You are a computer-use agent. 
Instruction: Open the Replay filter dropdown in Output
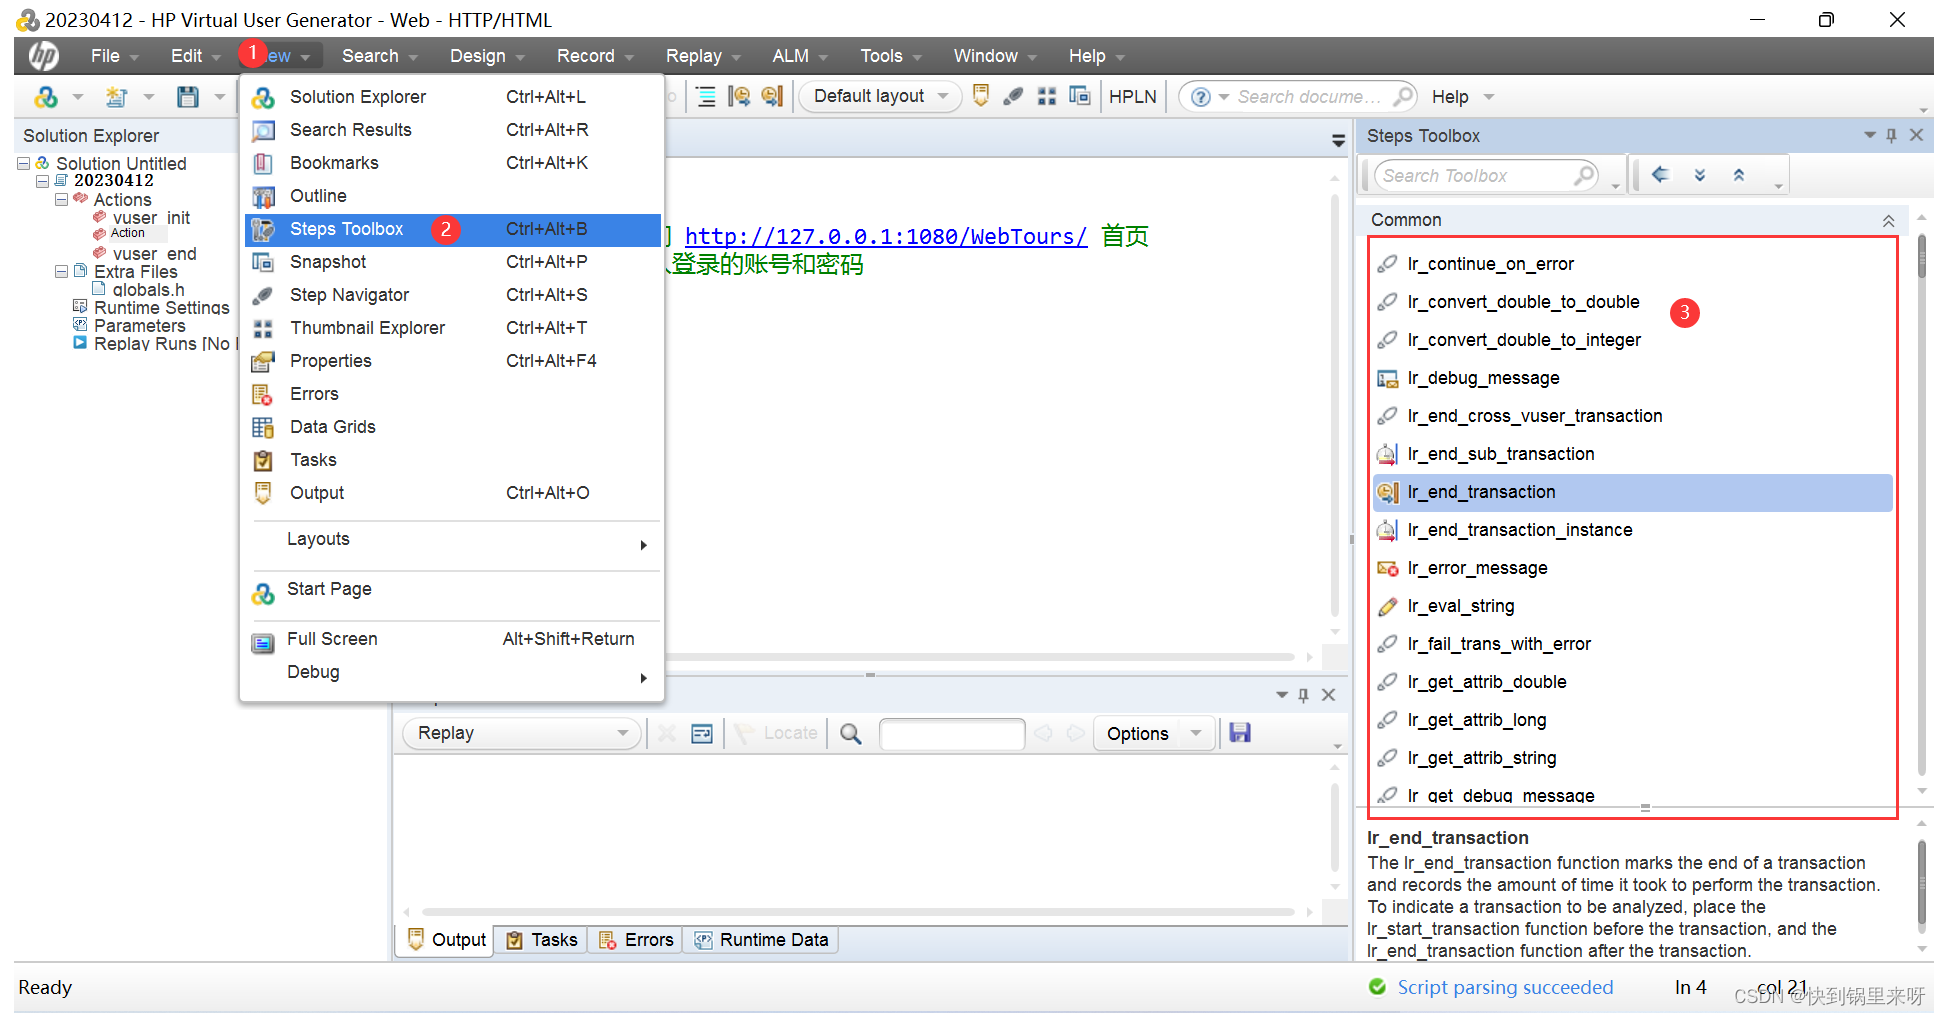pyautogui.click(x=522, y=733)
